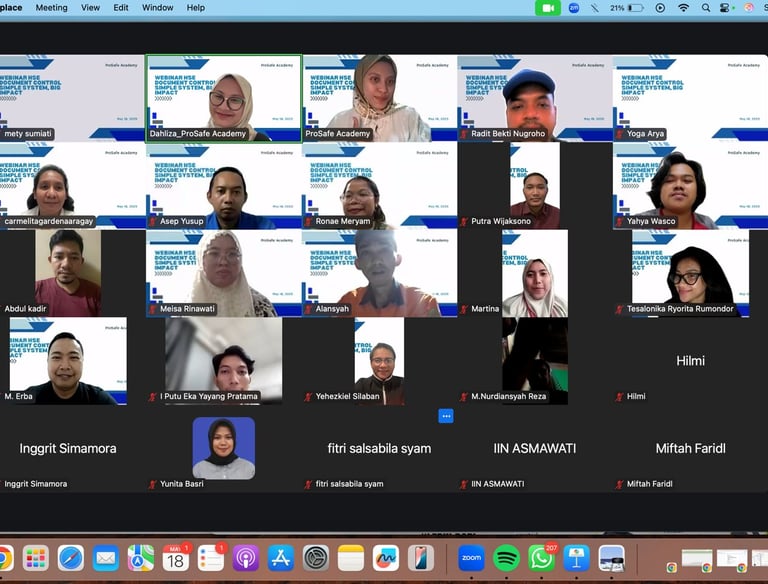The height and width of the screenshot is (584, 768).
Task: Select Yehezkiel Silaban's video tile
Action: pos(380,361)
